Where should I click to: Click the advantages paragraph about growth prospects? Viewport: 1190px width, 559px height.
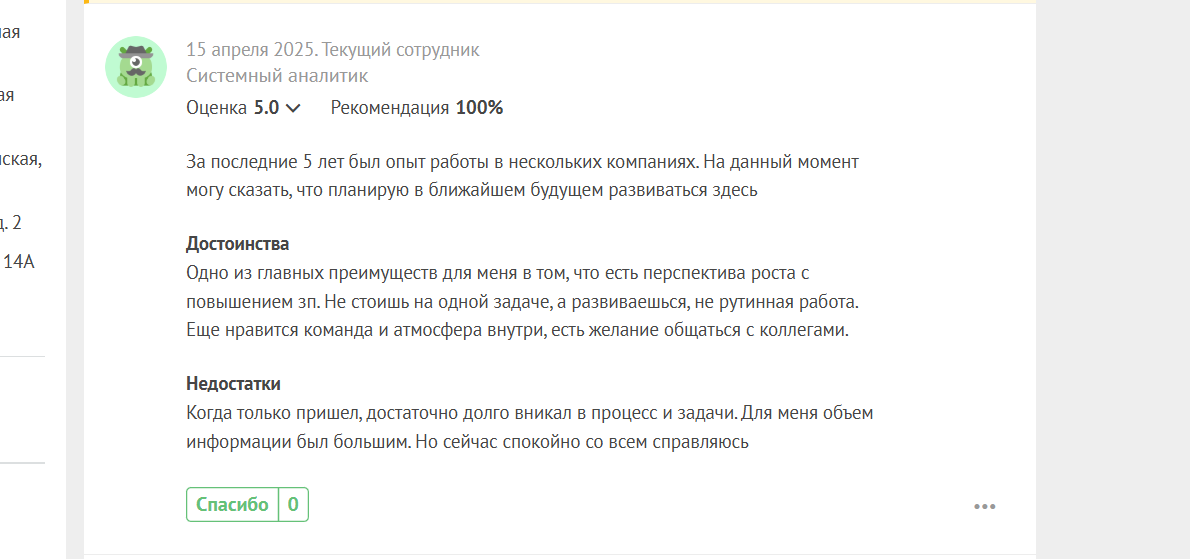point(522,301)
